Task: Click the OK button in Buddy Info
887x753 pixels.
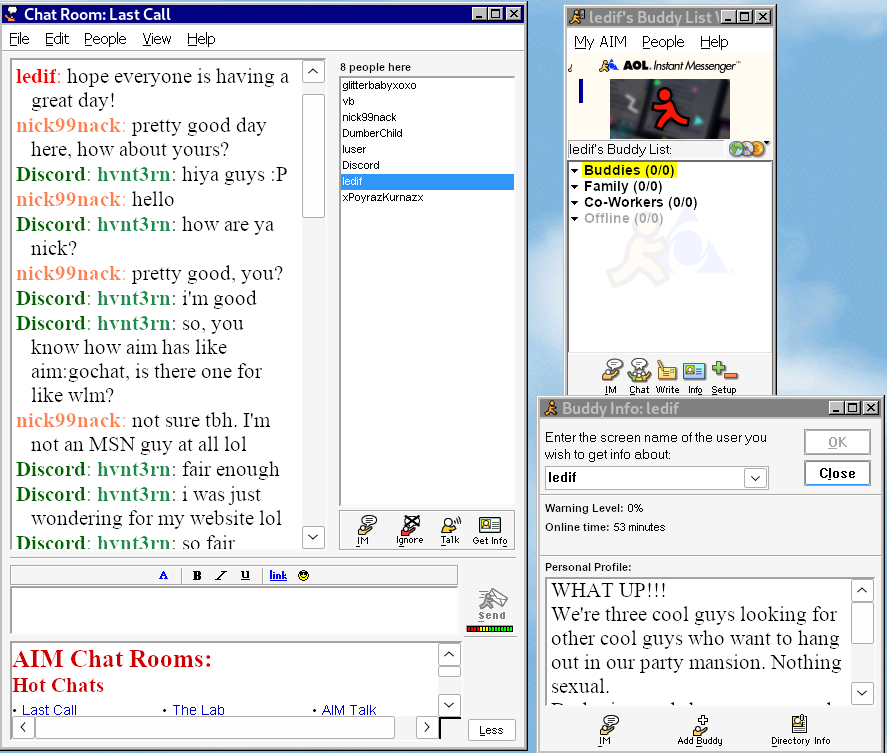Action: tap(837, 442)
